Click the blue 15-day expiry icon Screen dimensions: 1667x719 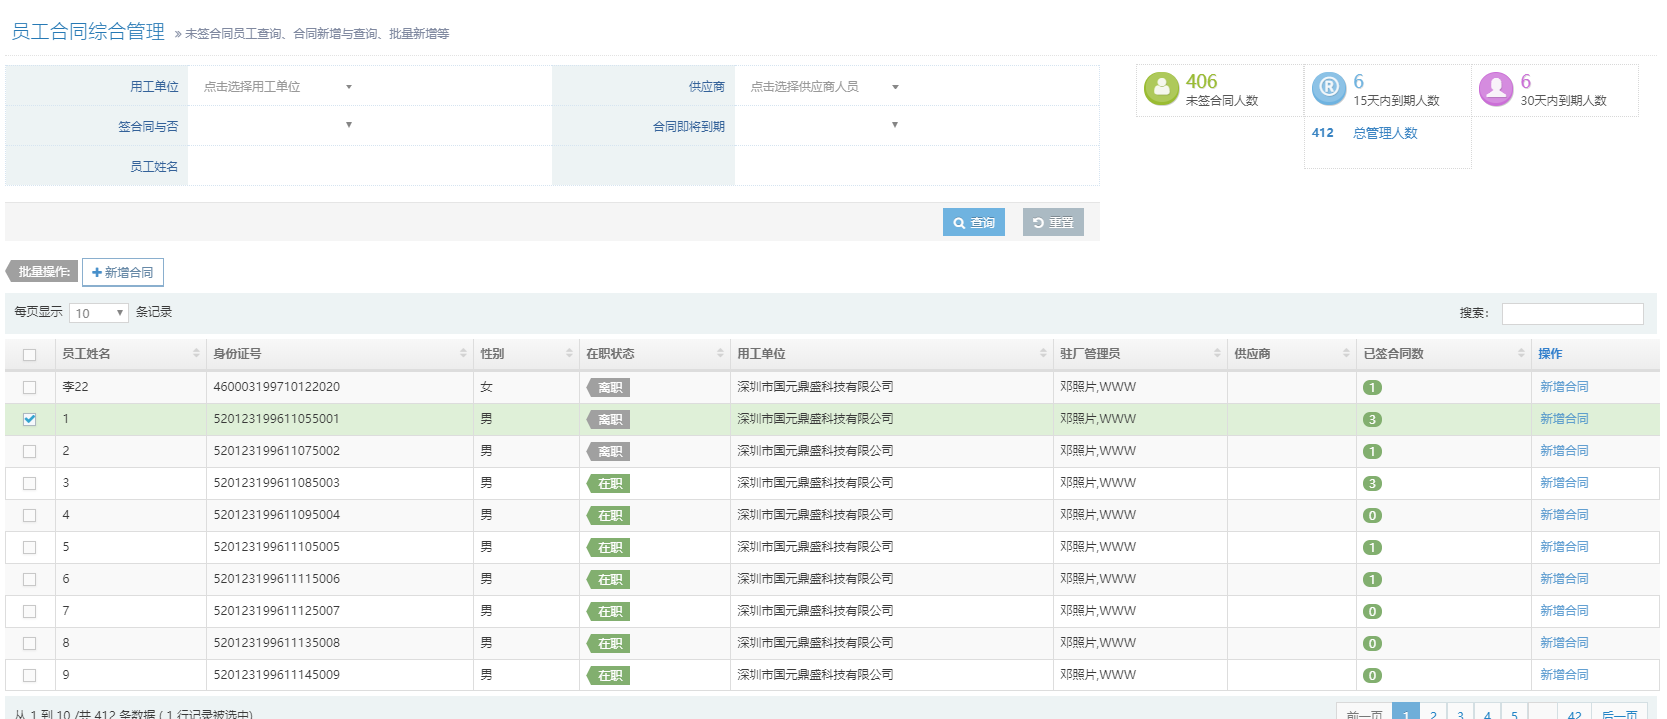(1328, 89)
